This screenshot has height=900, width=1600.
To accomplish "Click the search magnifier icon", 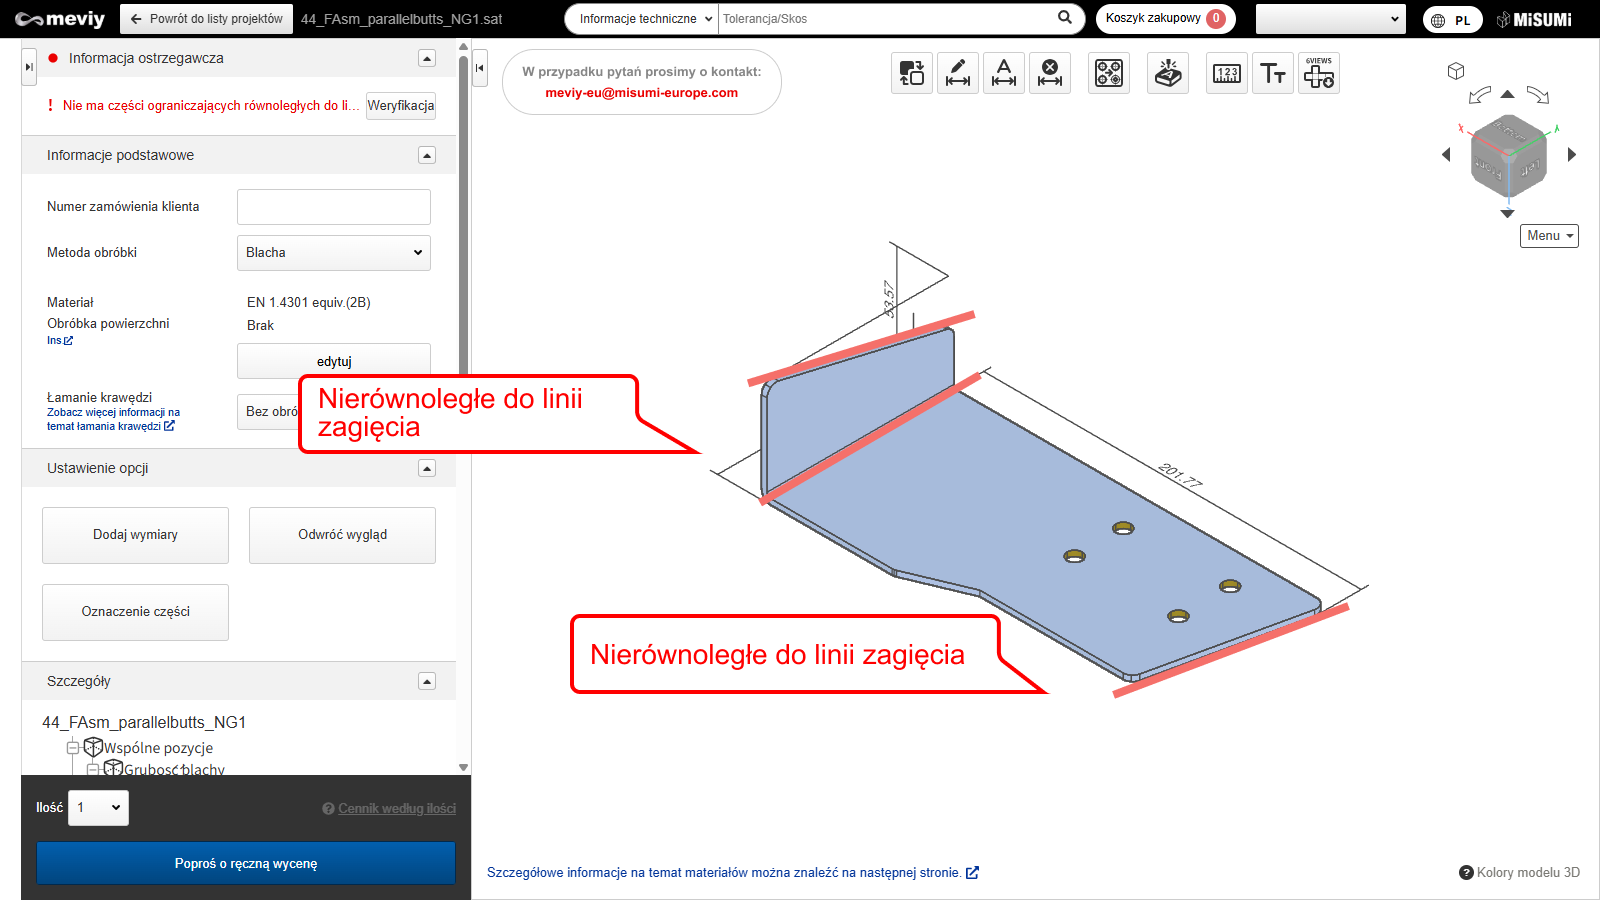I will point(1065,18).
